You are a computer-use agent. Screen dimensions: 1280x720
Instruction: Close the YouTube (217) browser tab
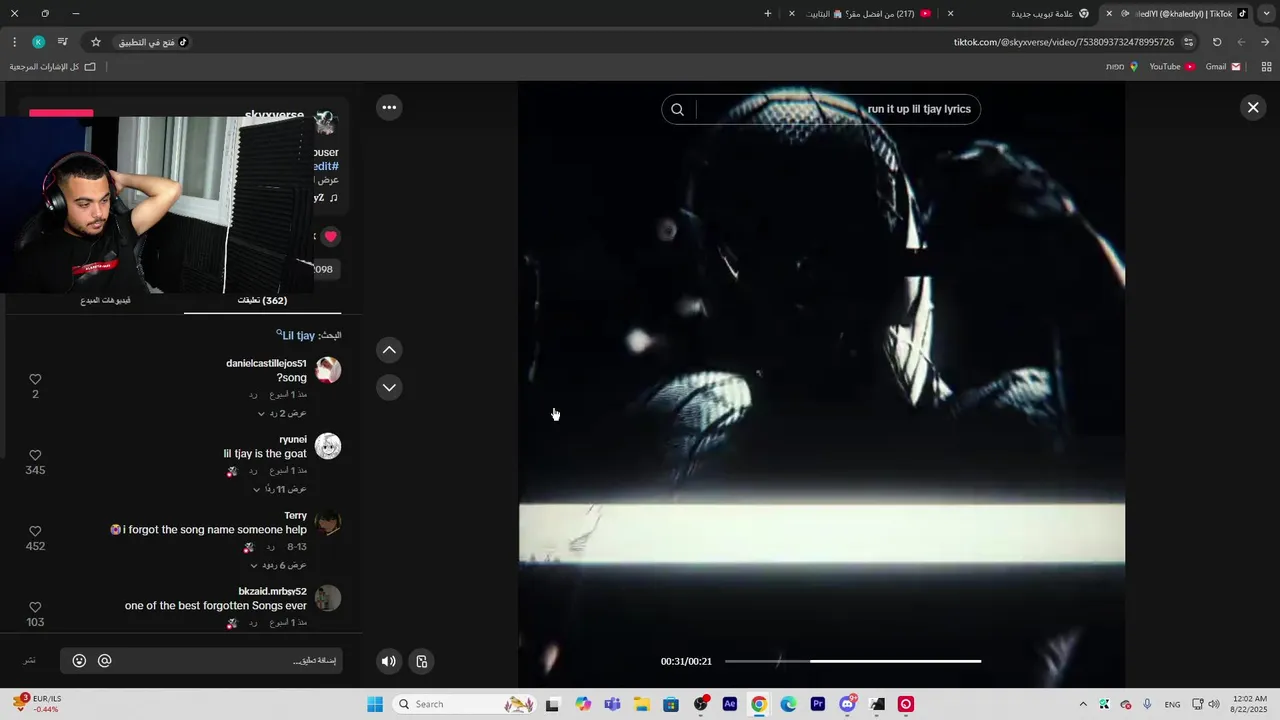[792, 14]
